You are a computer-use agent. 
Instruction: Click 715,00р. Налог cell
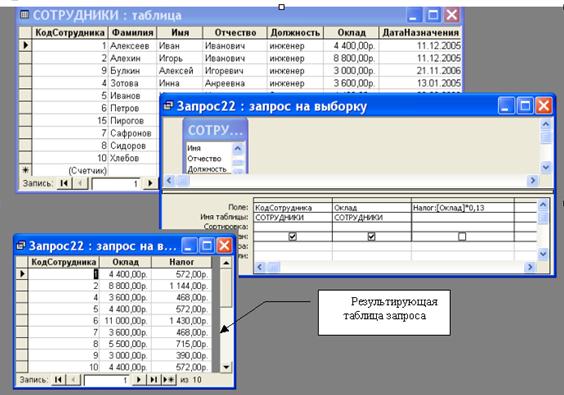[x=181, y=344]
